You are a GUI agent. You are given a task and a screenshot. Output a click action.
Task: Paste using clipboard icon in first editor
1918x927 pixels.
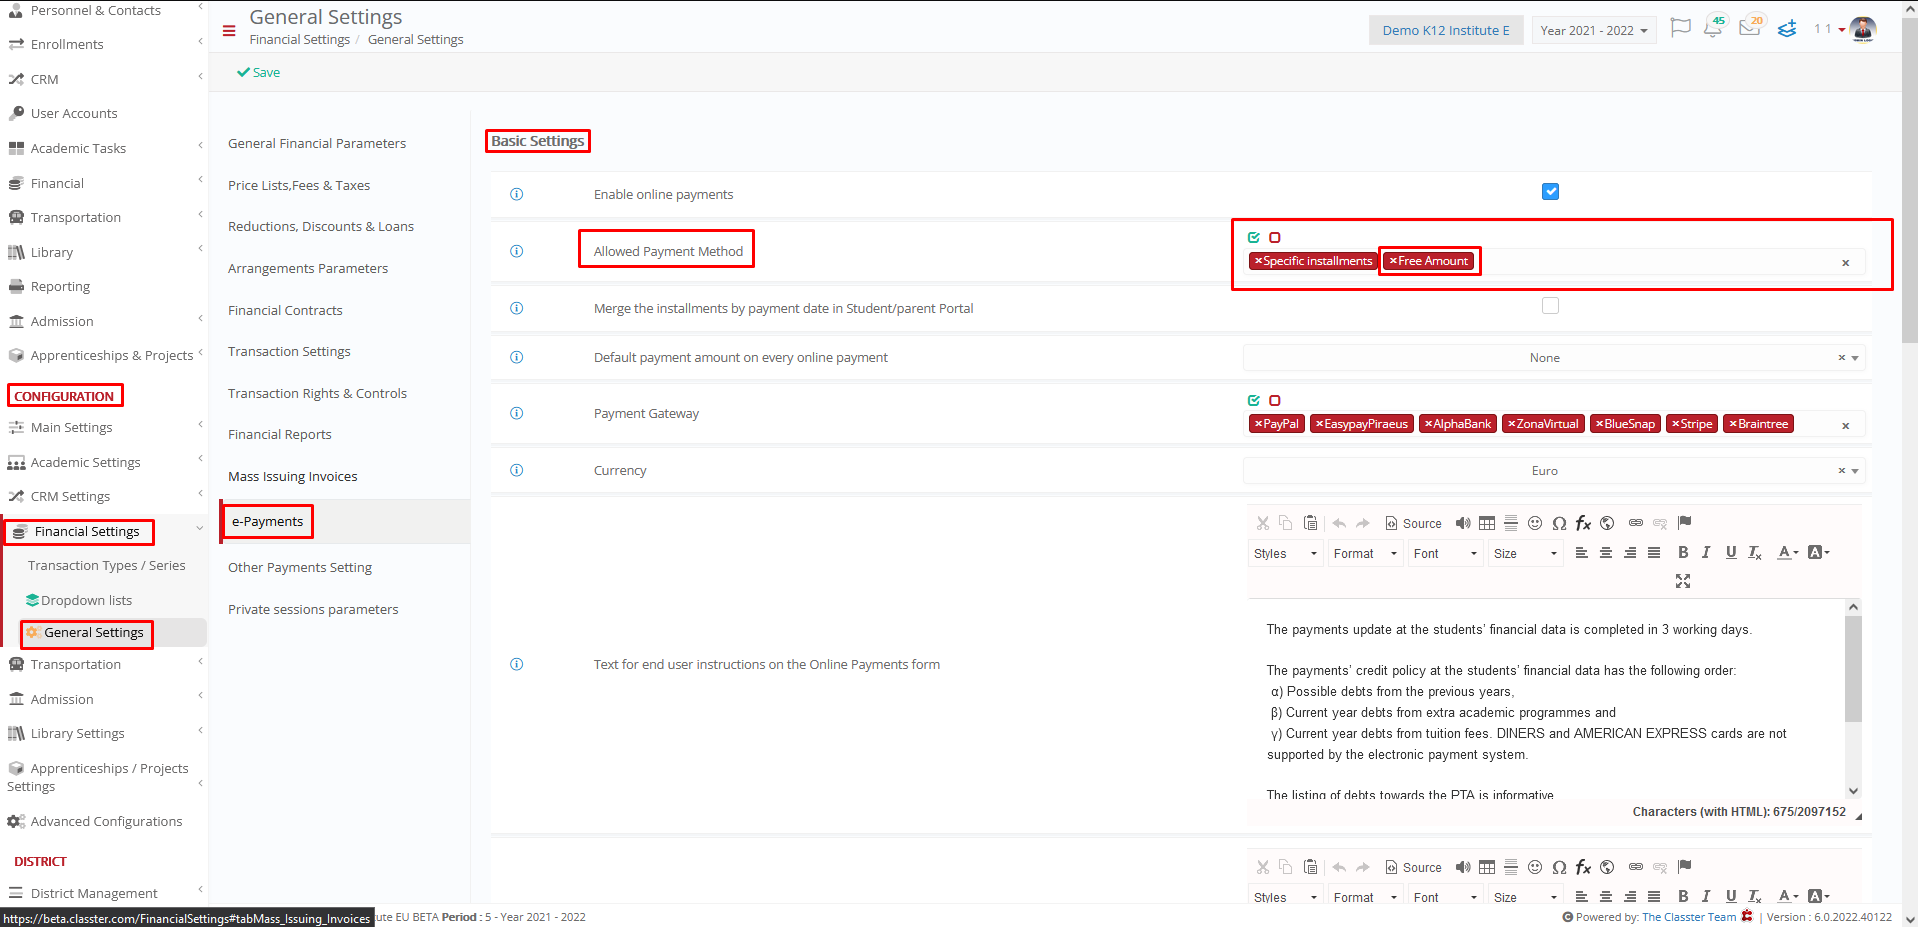[x=1311, y=523]
